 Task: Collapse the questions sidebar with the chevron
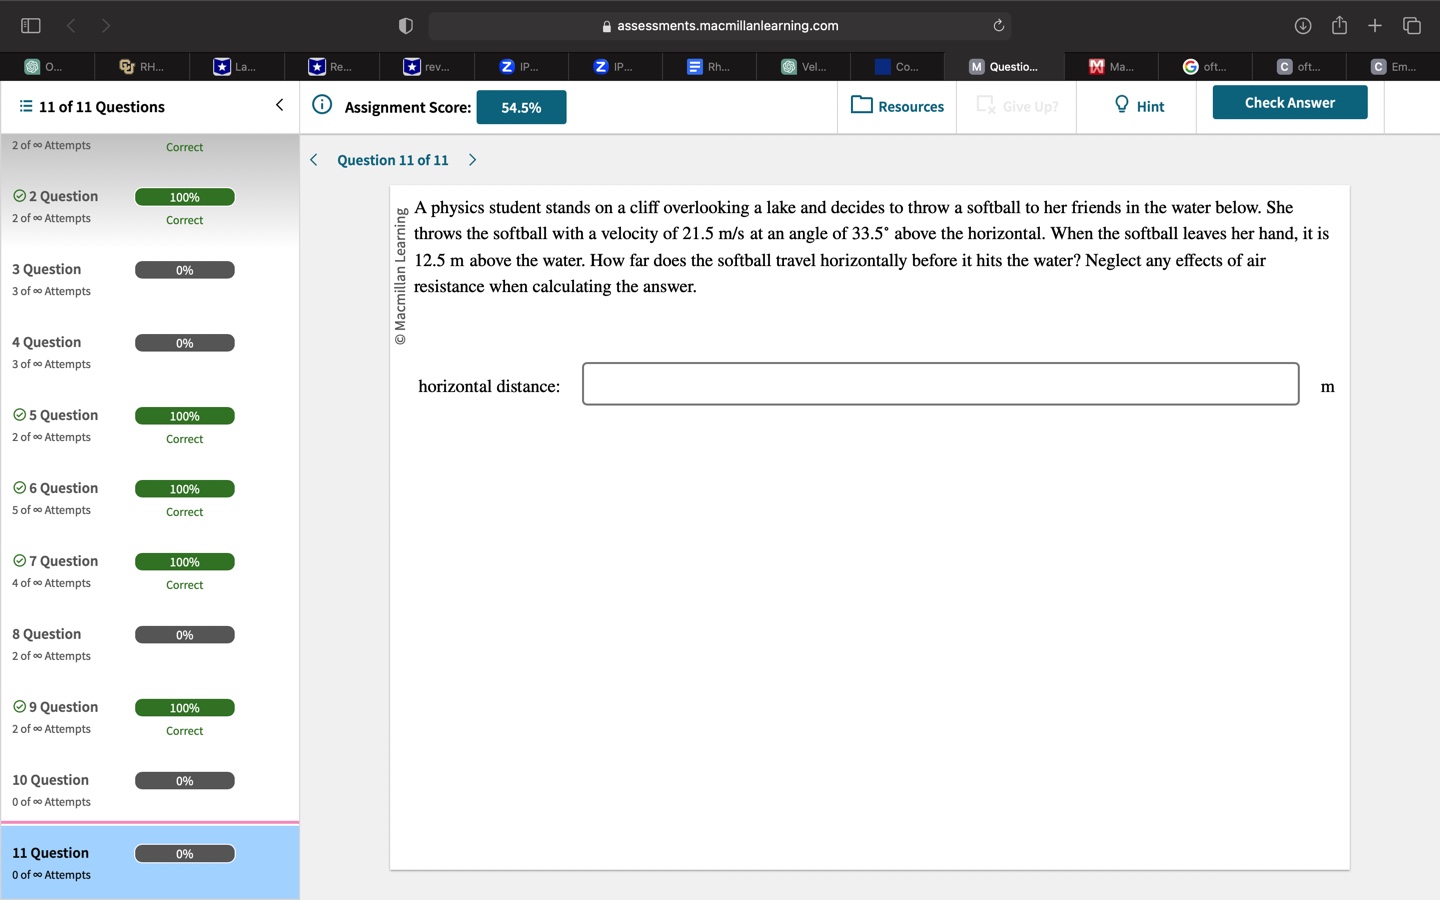279,104
